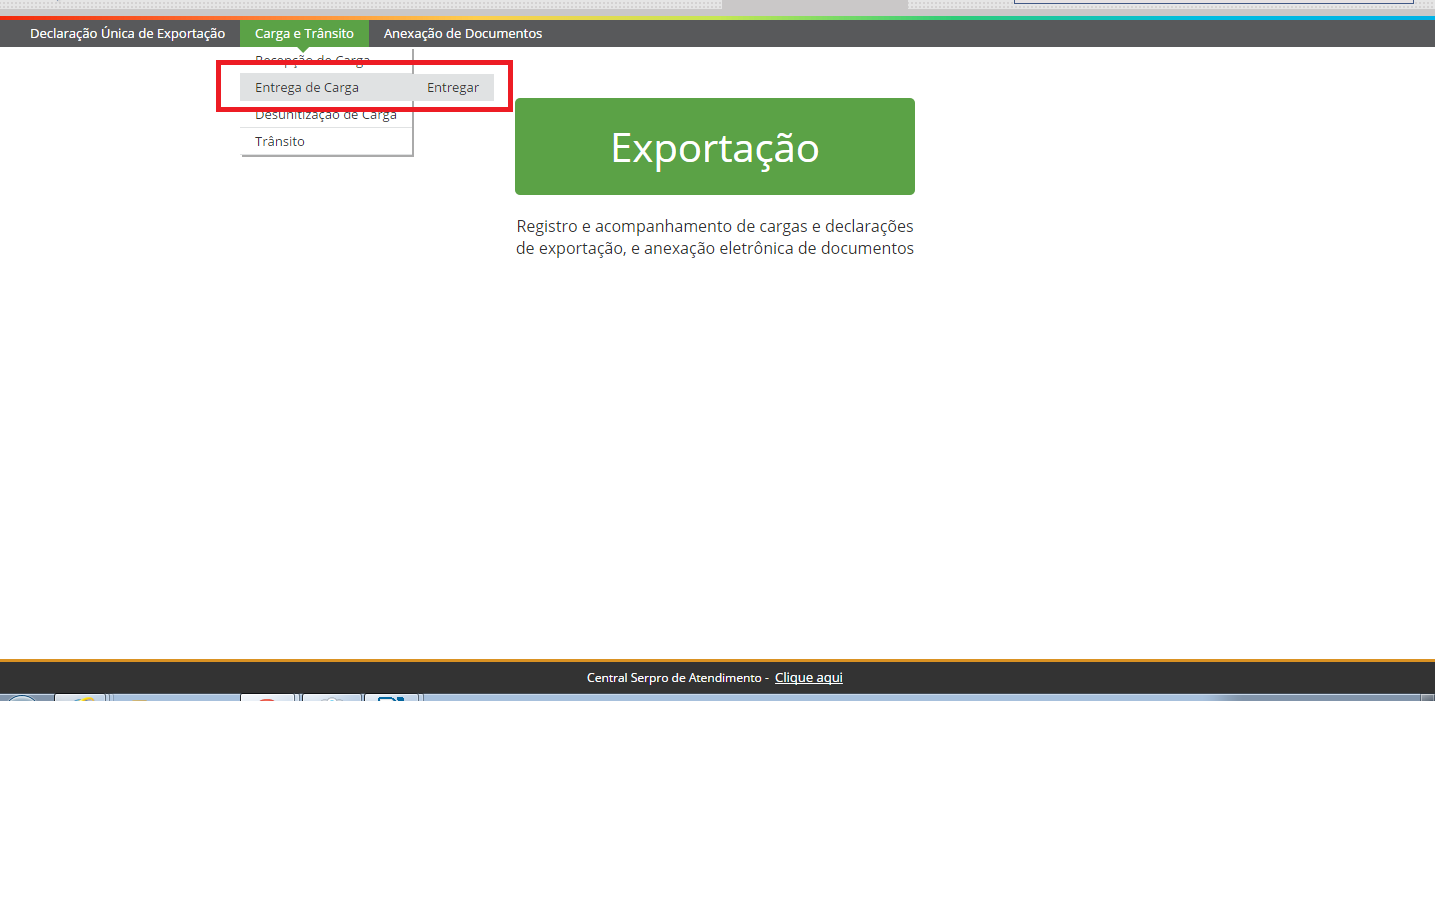Open the Declaração Única de Exportação menu
Viewport: 1448px width, 900px height.
[x=127, y=33]
